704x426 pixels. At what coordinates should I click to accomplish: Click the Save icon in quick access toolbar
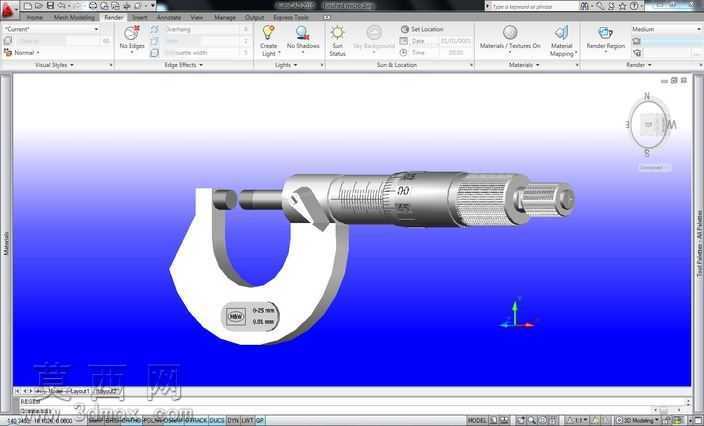click(x=50, y=6)
